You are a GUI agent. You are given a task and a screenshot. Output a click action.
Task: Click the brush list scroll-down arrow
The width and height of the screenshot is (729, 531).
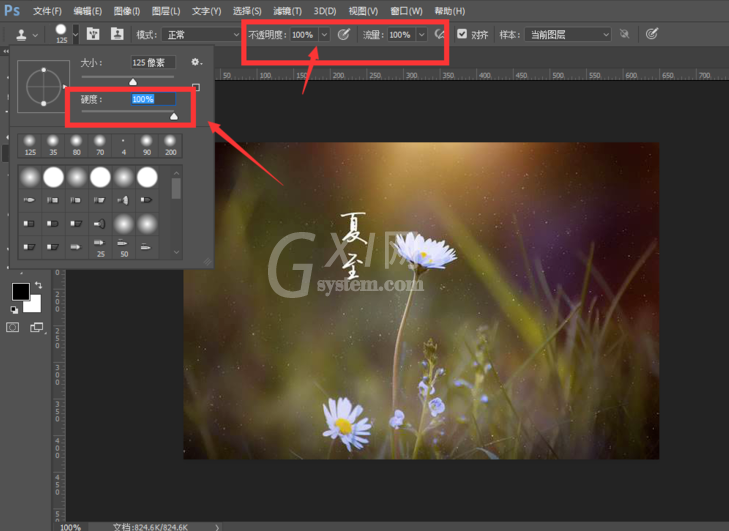(176, 252)
